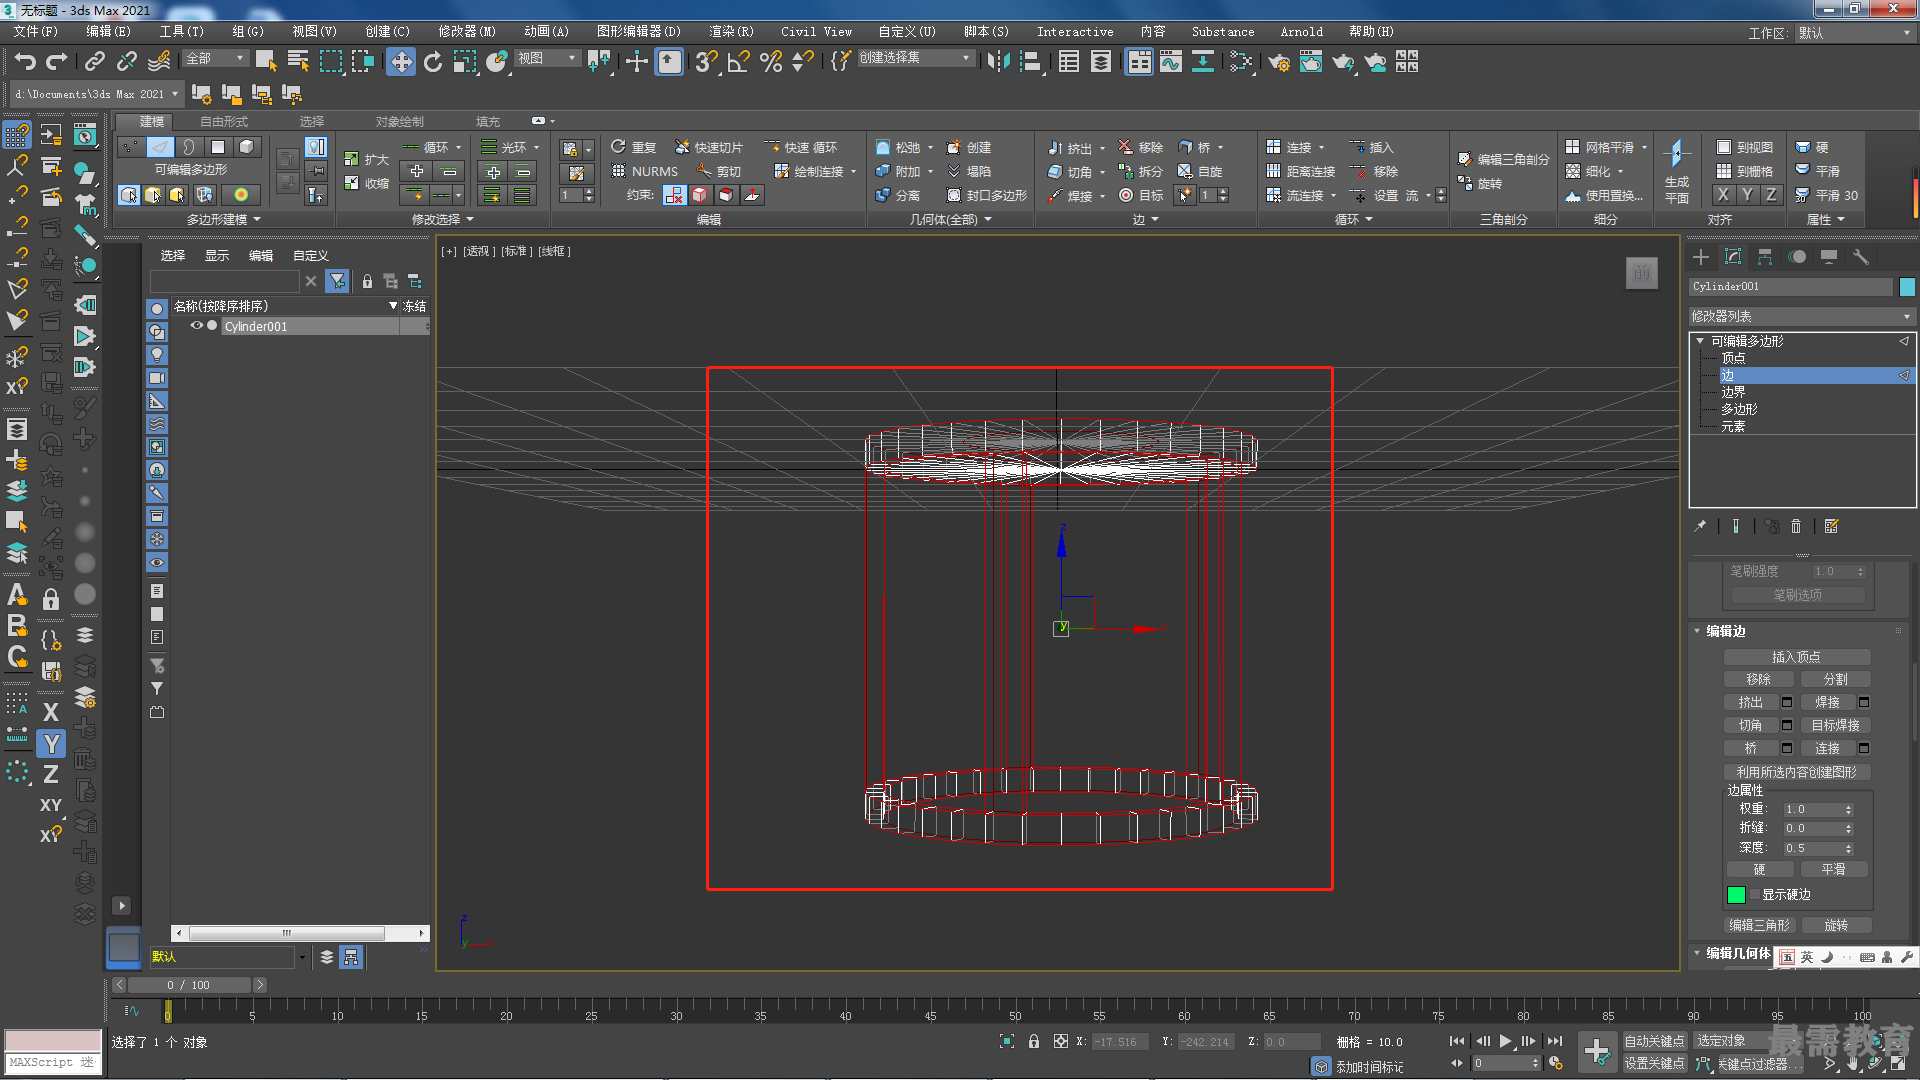Click the Bind to Space Warp icon

pyautogui.click(x=159, y=62)
